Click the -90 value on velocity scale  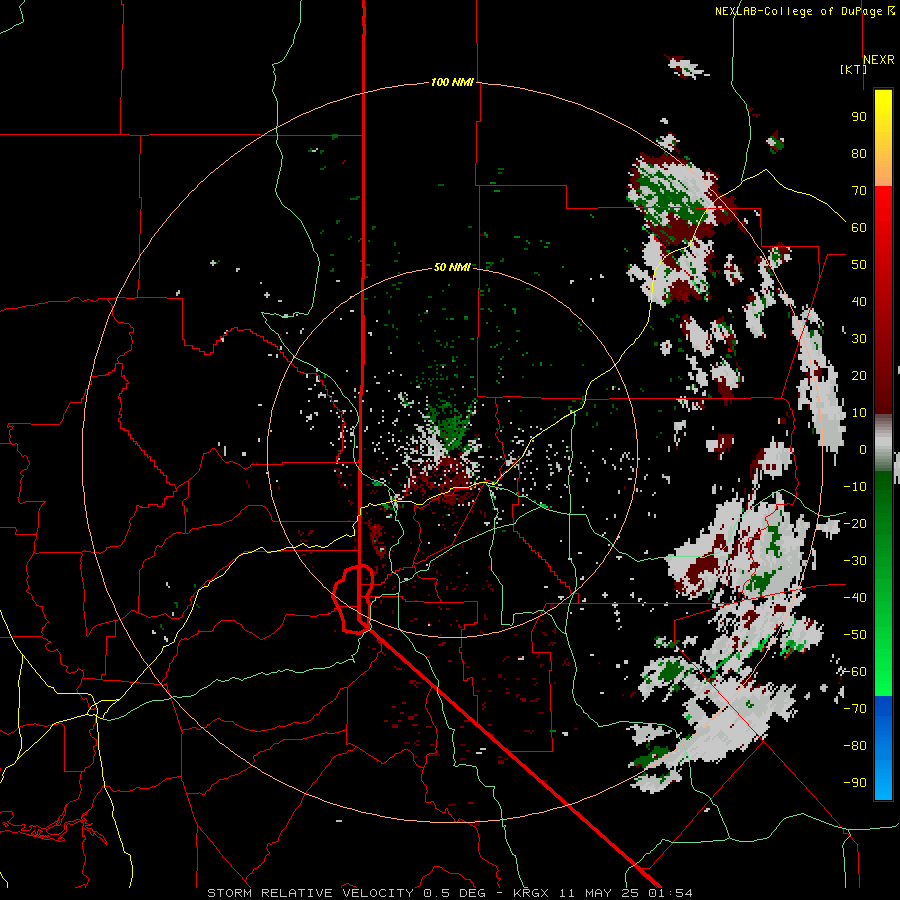pyautogui.click(x=855, y=783)
